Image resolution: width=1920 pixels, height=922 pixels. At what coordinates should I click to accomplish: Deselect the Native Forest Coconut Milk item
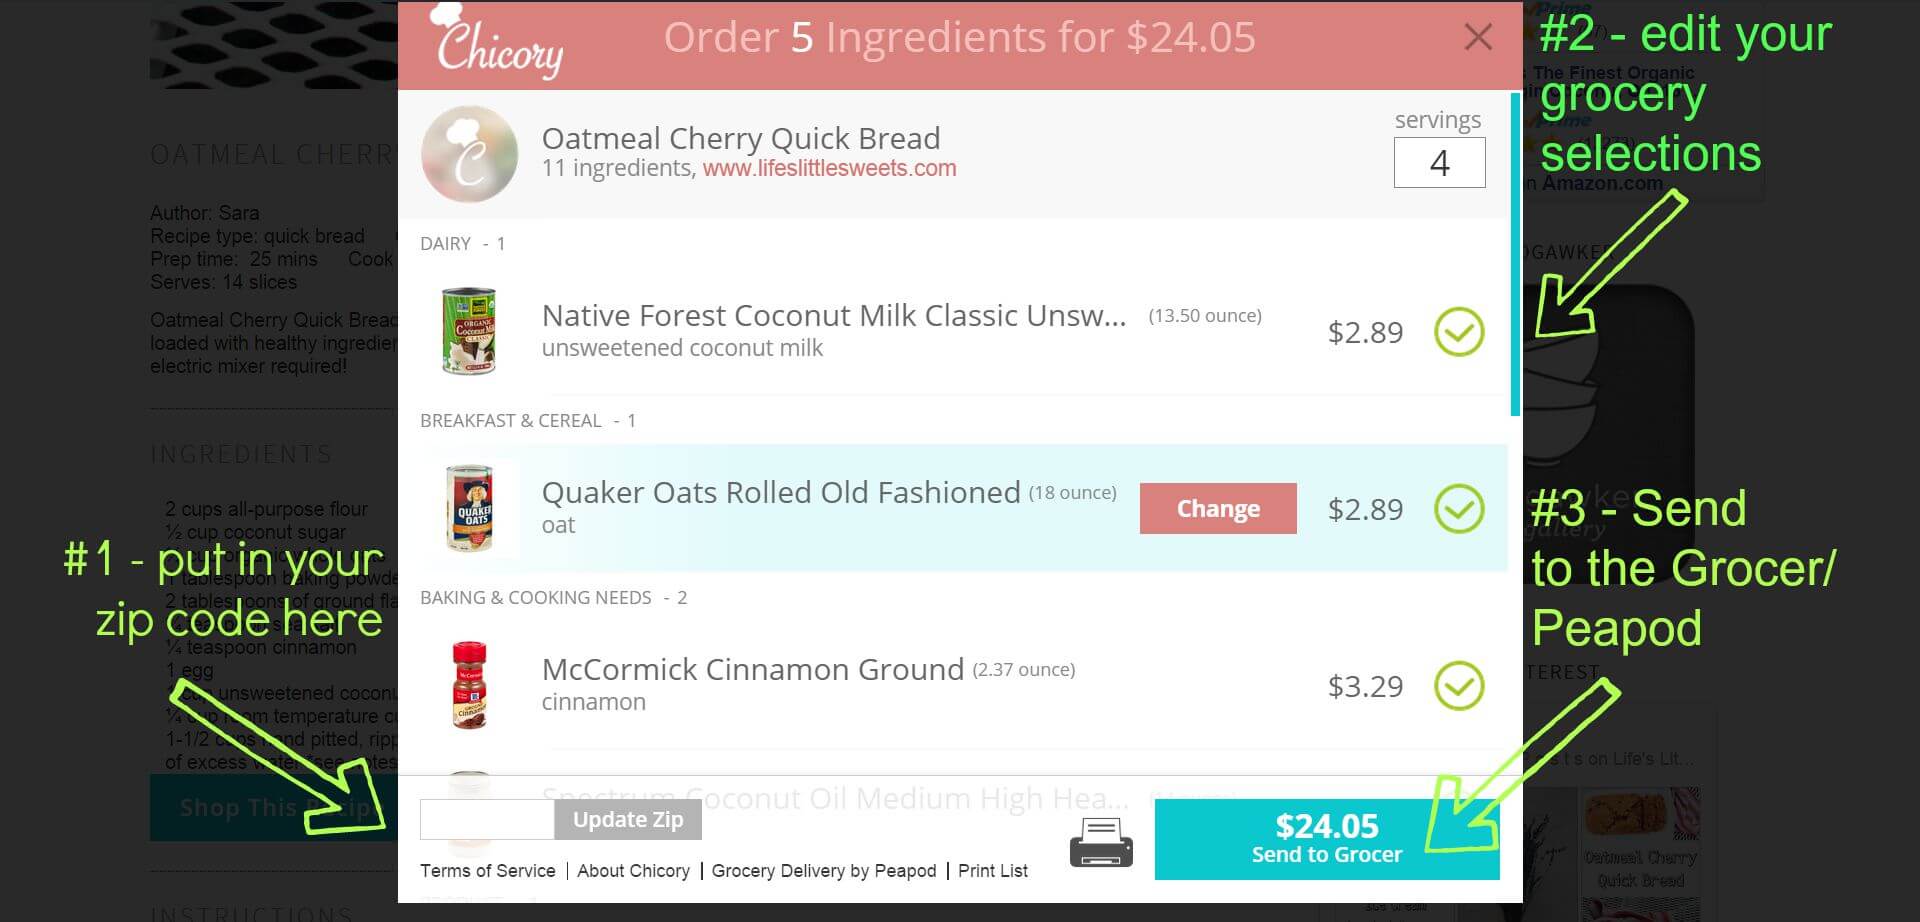coord(1460,332)
